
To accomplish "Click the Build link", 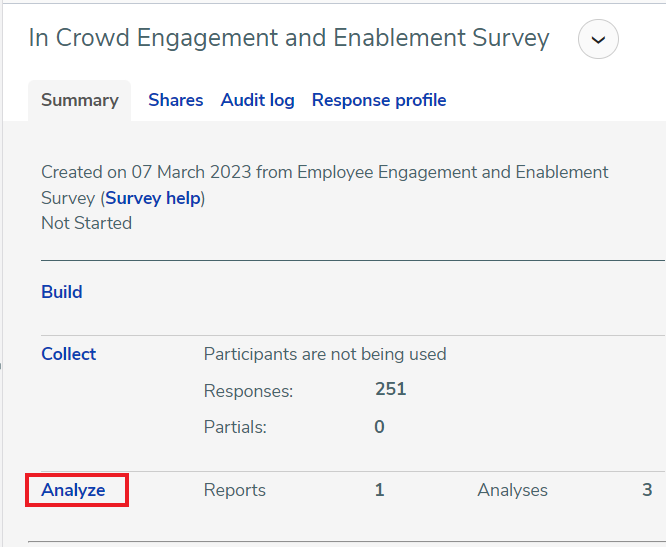I will [x=62, y=292].
